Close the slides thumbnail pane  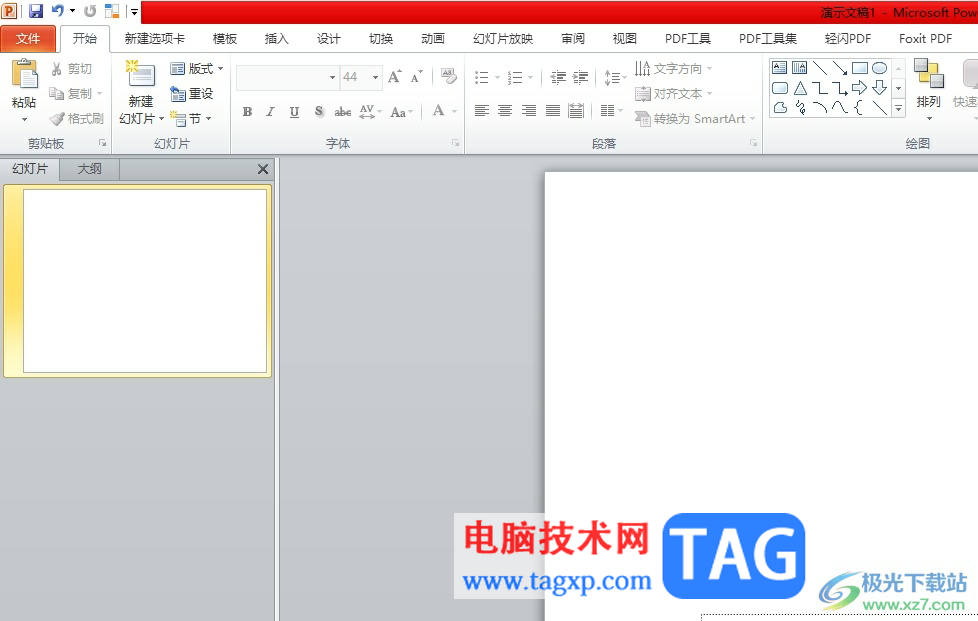click(263, 169)
